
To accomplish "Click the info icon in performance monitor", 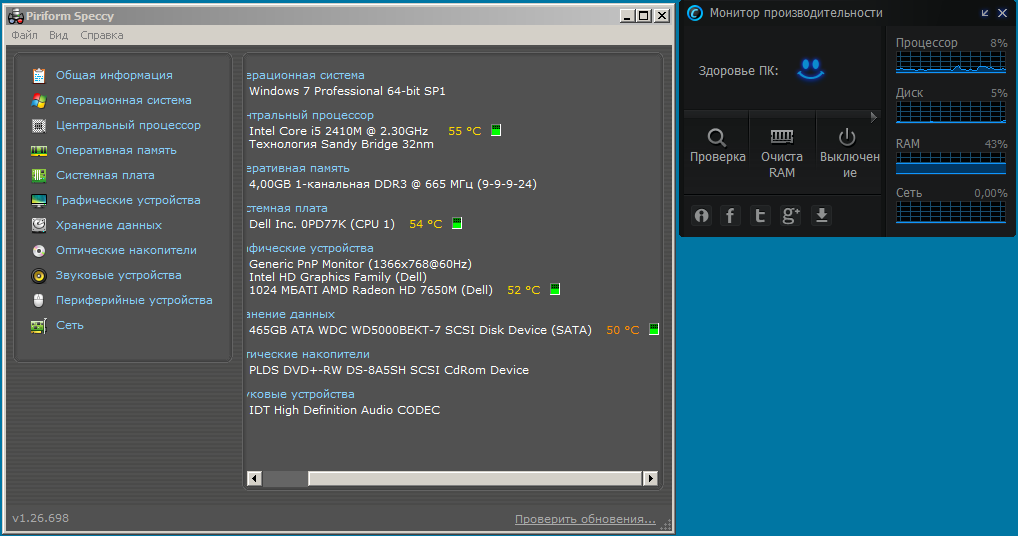I will pos(702,215).
